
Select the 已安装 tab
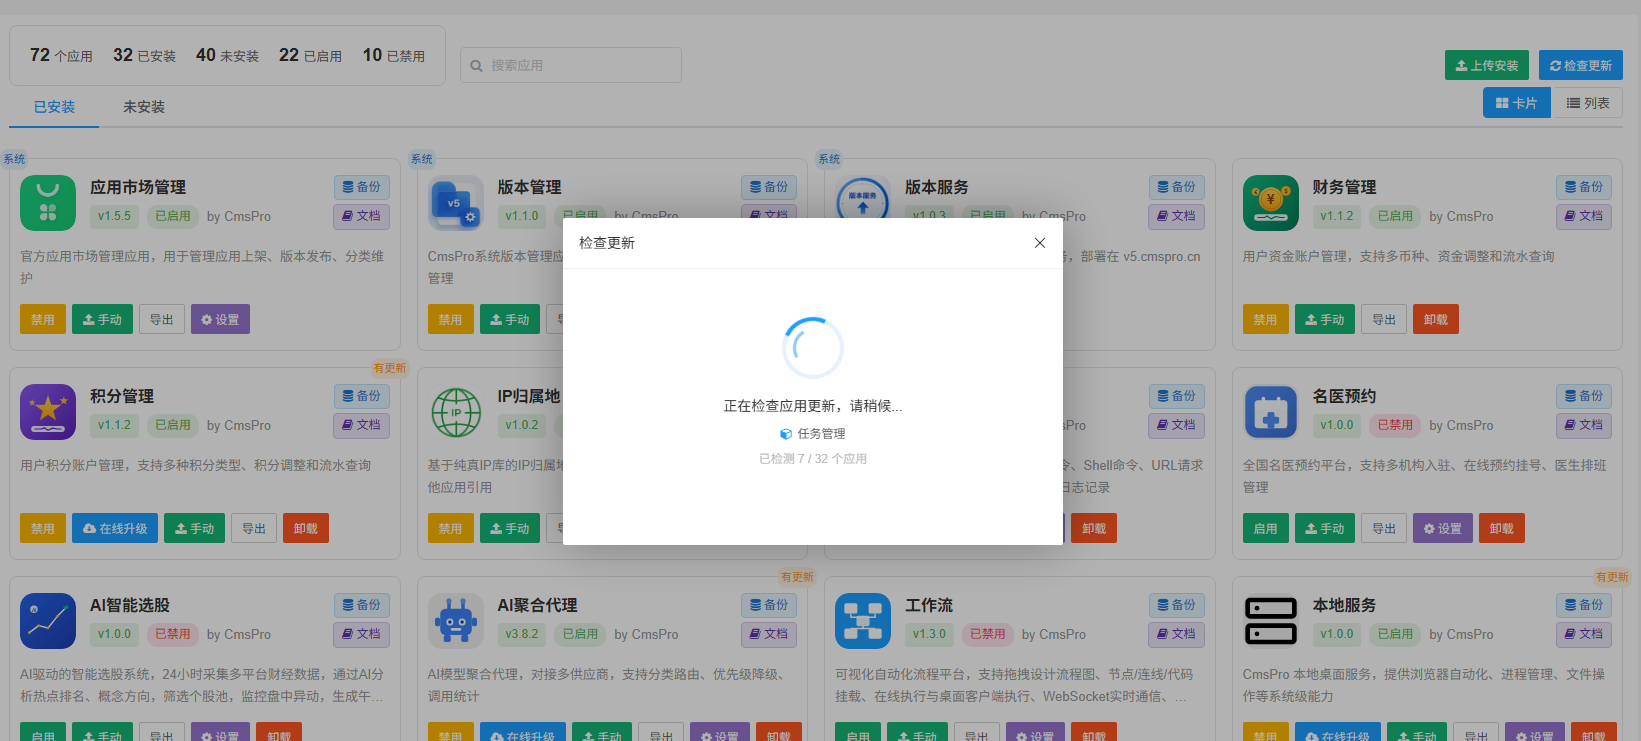coord(54,107)
